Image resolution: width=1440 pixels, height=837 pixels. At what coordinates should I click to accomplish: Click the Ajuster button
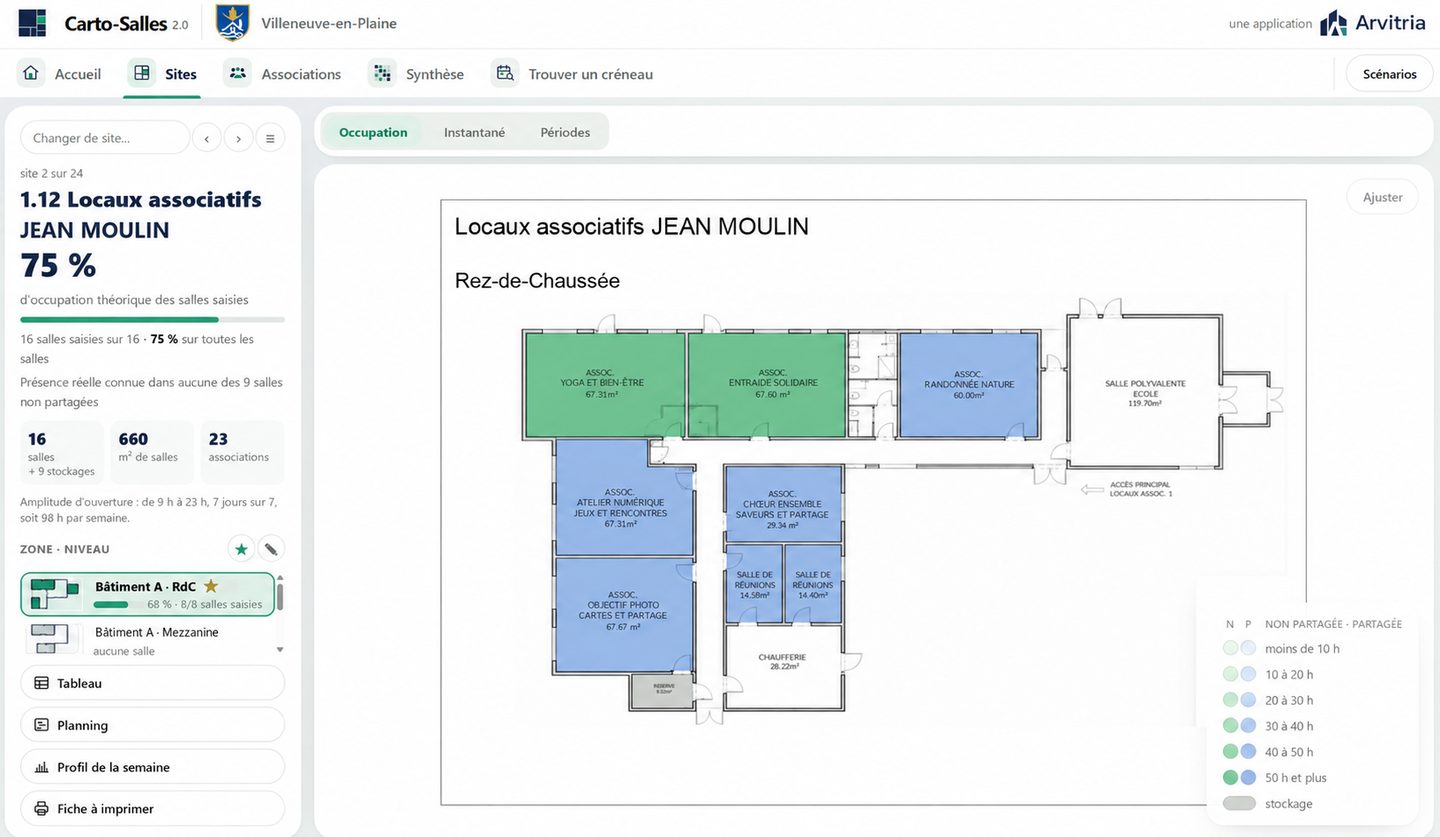coord(1382,197)
